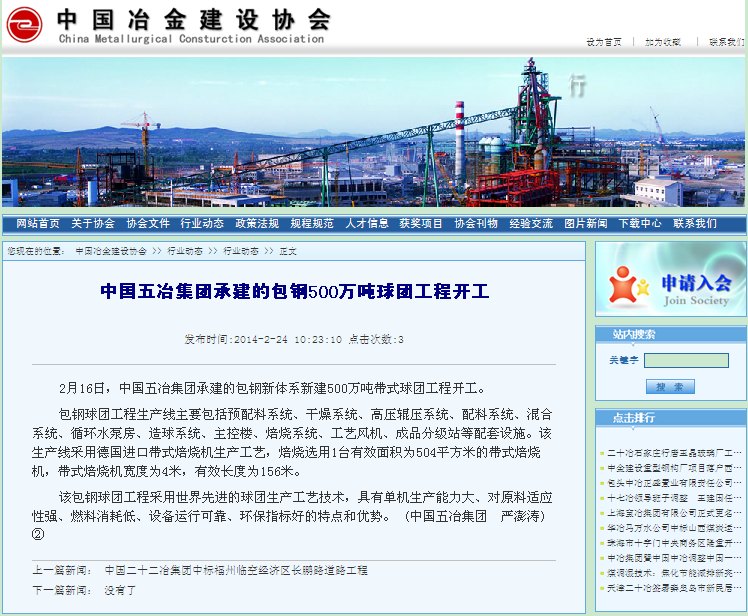The height and width of the screenshot is (616, 748).
Task: Open ranking item 上海宝冶集团有限公司
Action: click(x=674, y=512)
